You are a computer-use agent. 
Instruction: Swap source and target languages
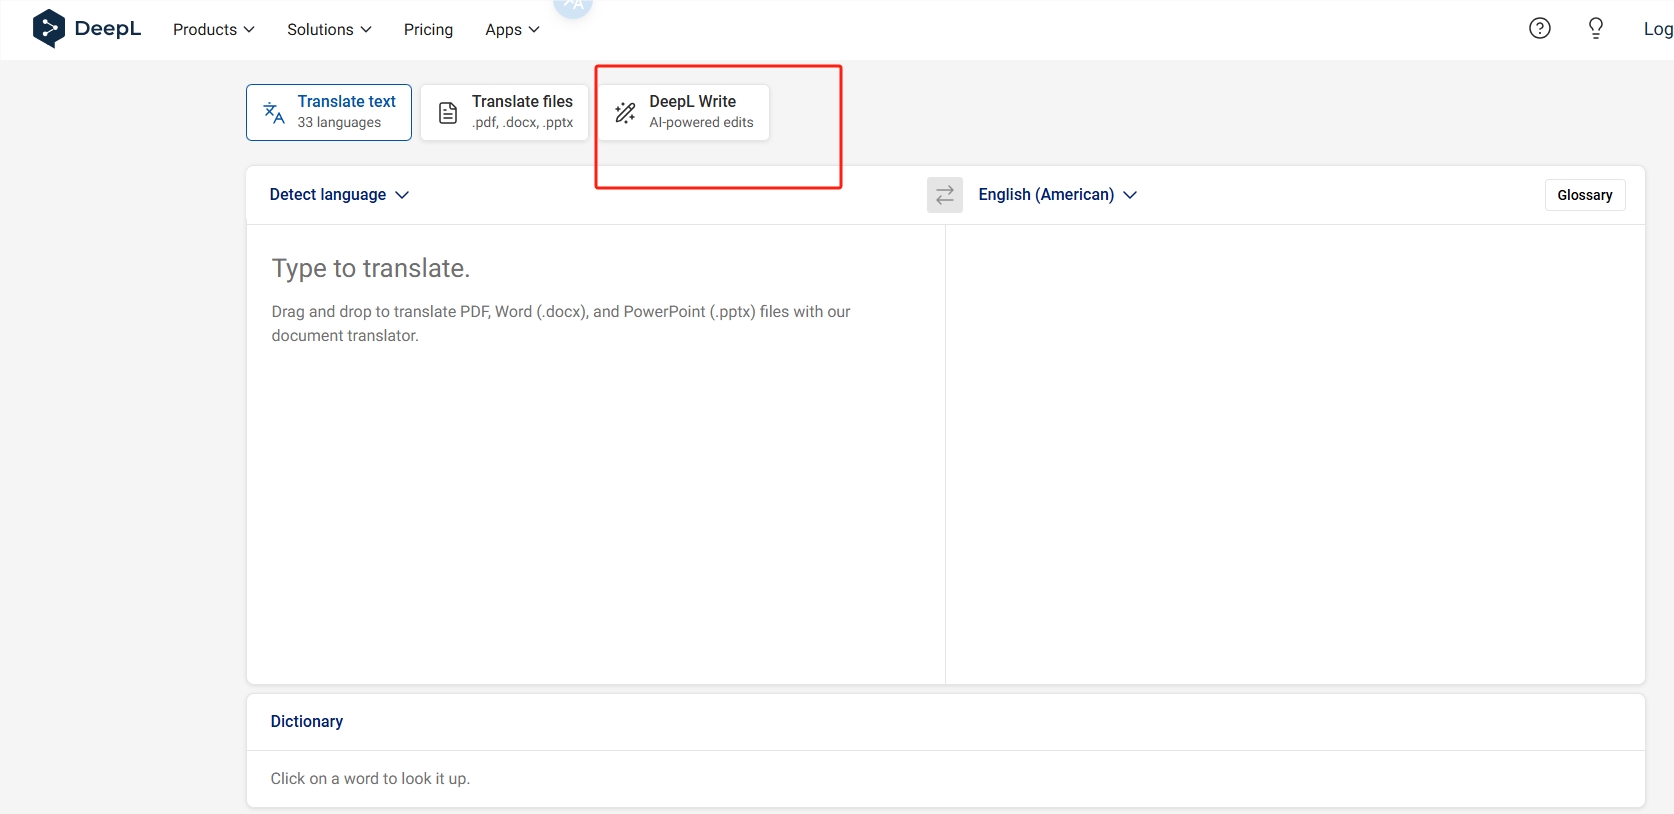[x=944, y=195]
